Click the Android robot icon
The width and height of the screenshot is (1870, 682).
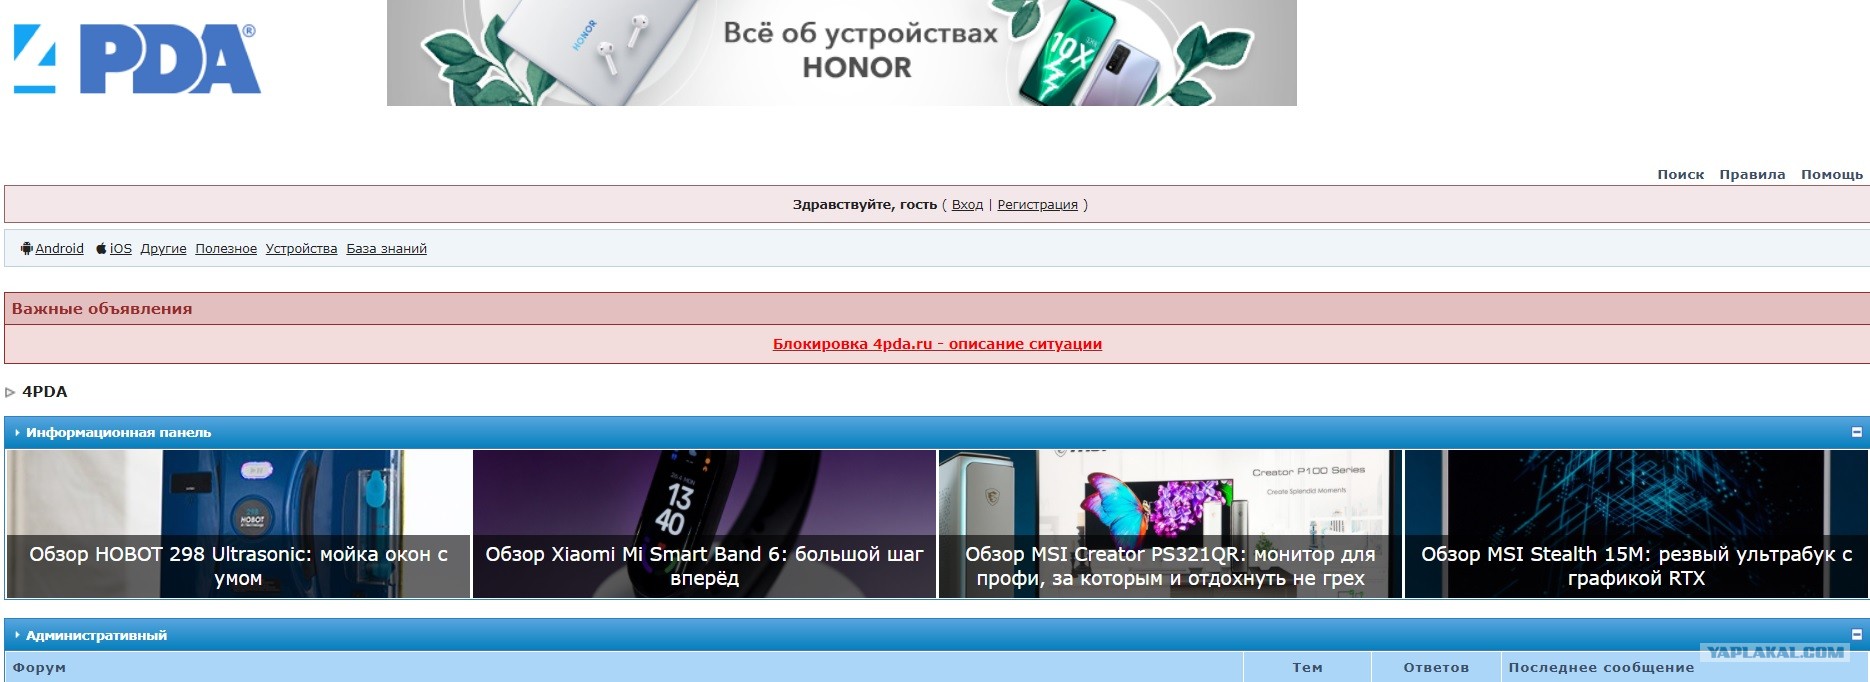[27, 248]
